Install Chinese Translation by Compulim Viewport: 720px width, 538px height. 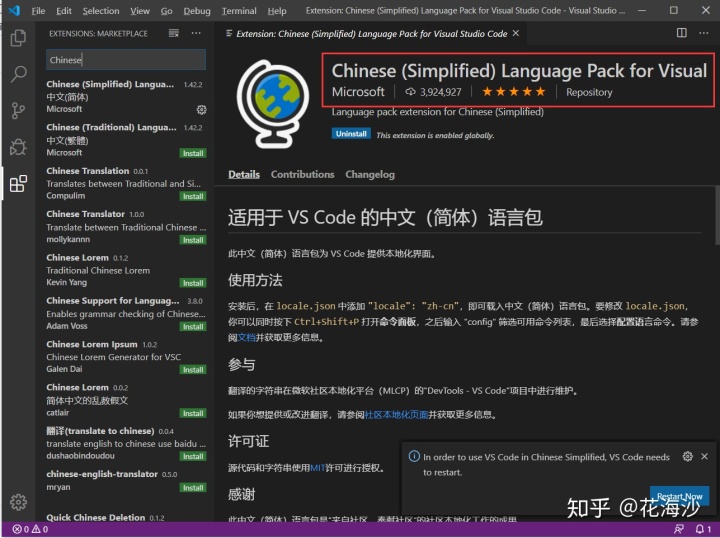pyautogui.click(x=193, y=196)
